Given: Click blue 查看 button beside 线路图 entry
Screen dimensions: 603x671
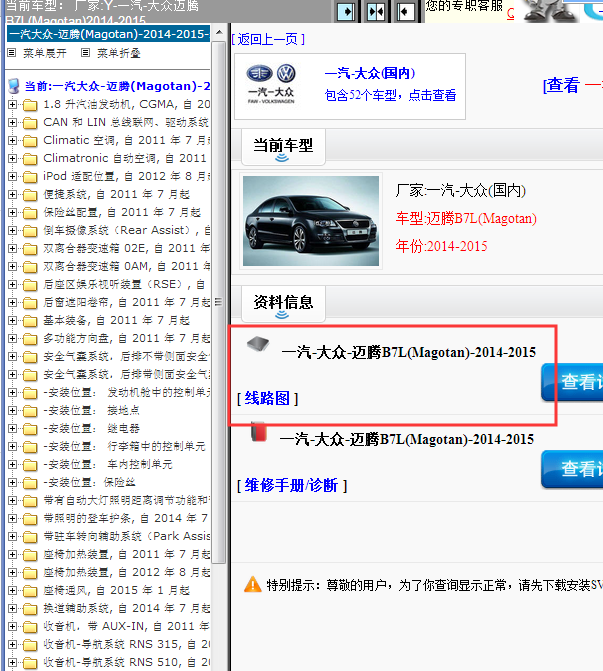Looking at the screenshot, I should tap(572, 382).
